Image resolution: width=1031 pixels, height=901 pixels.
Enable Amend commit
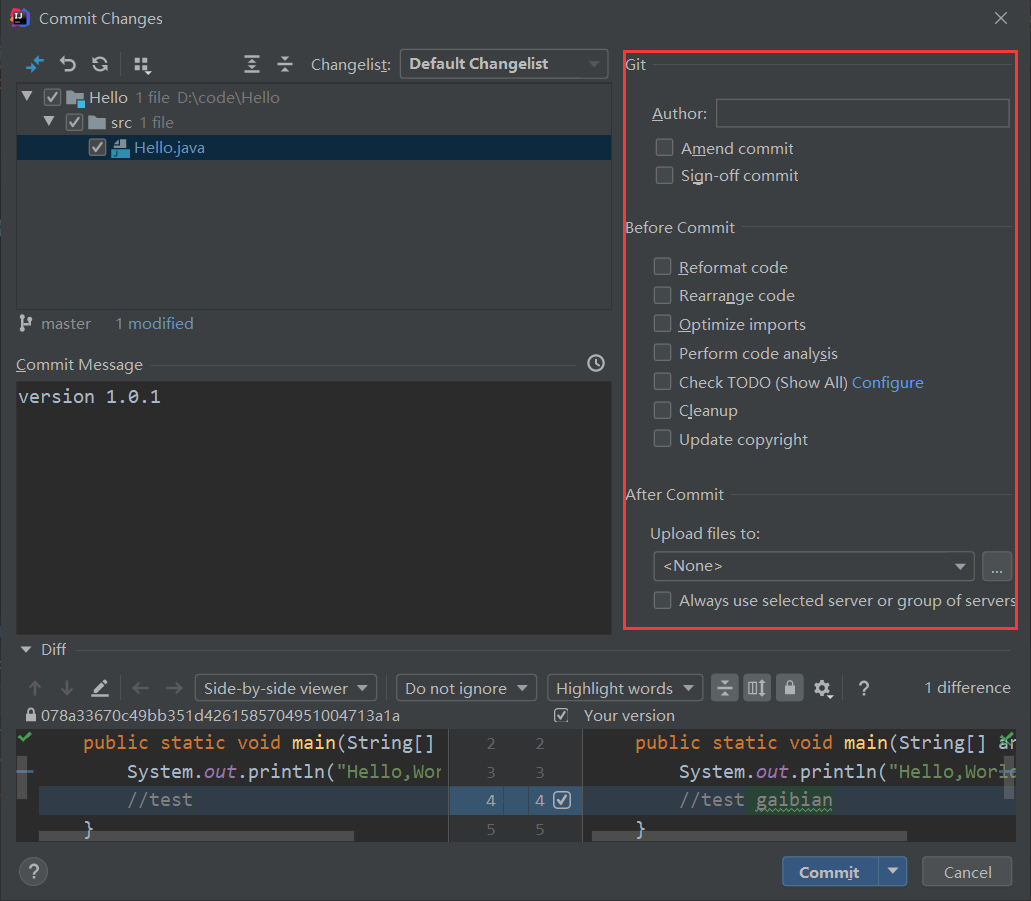pos(664,147)
